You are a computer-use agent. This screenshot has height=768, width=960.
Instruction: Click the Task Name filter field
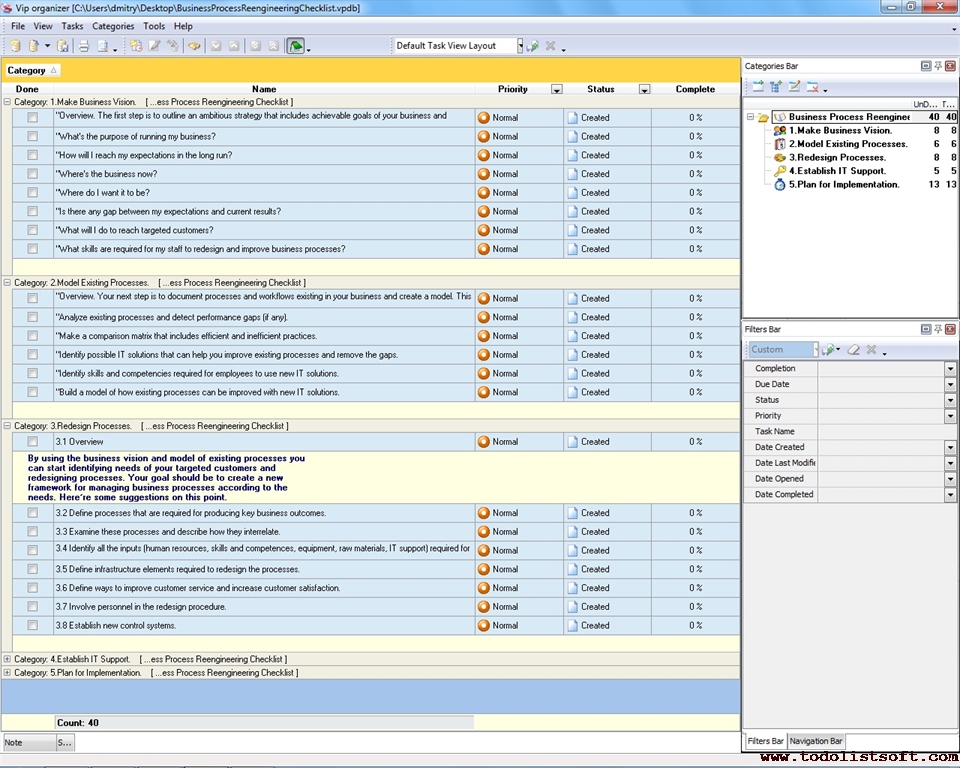880,432
